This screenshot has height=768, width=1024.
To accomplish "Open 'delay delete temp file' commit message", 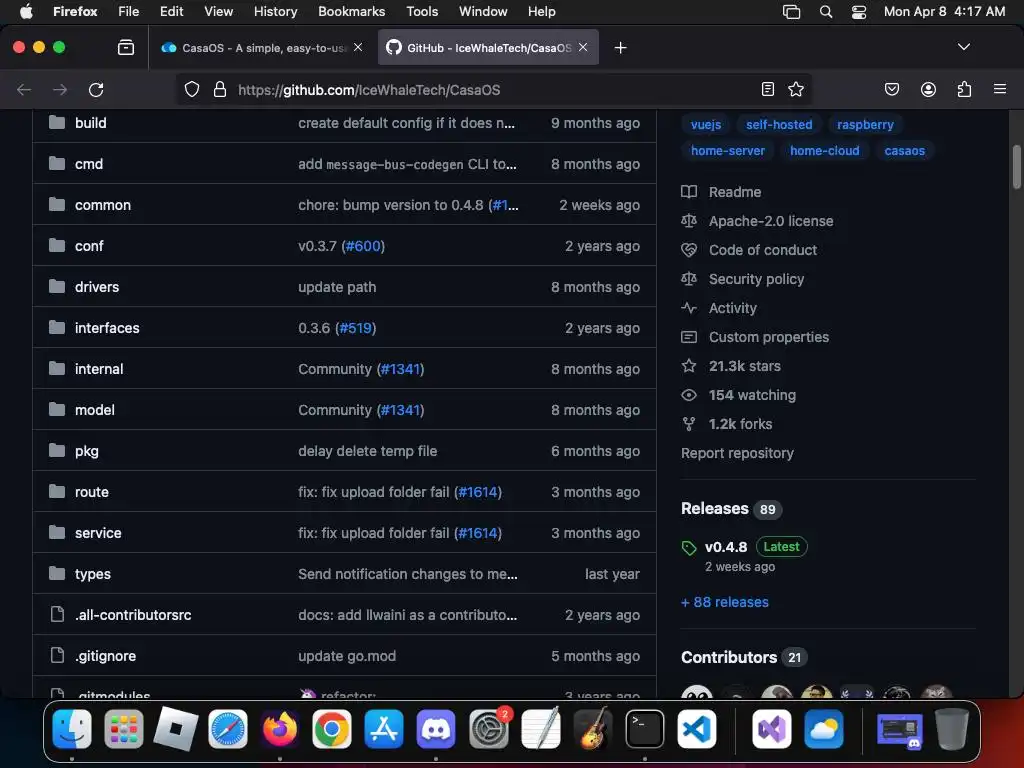I will coord(368,451).
